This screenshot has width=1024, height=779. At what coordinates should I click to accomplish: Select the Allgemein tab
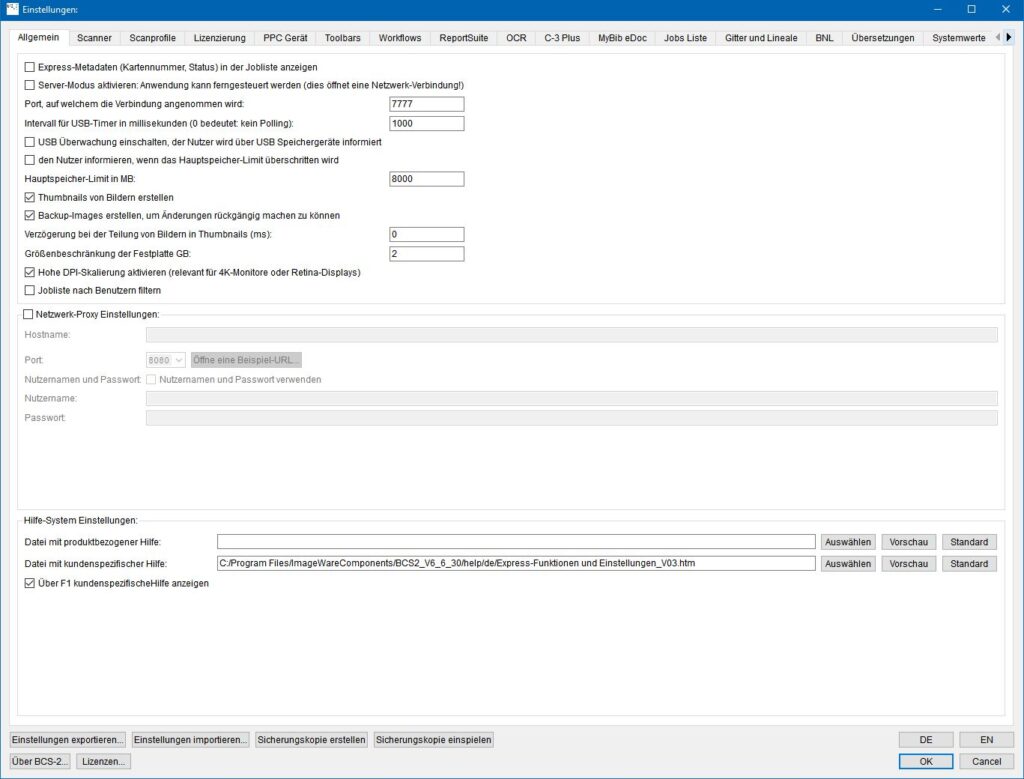(39, 37)
